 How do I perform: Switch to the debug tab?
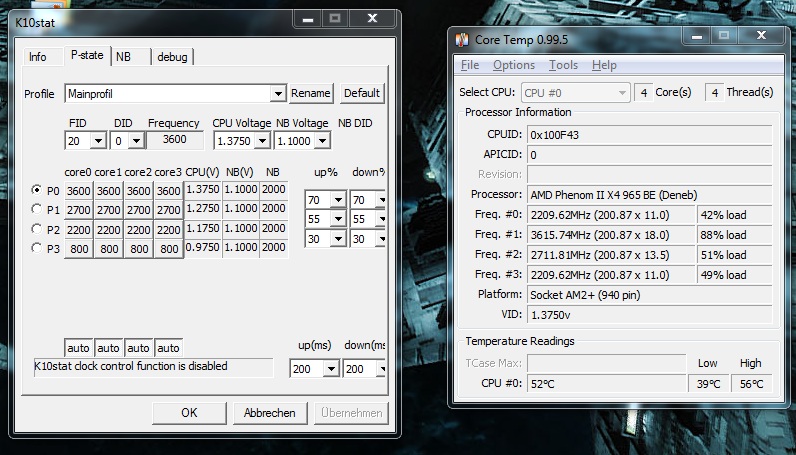point(173,57)
